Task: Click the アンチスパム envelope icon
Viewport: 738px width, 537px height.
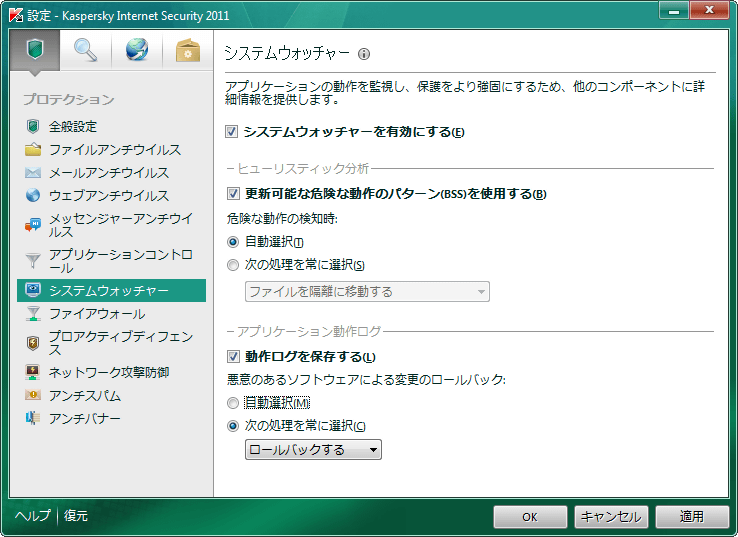Action: pyautogui.click(x=33, y=395)
